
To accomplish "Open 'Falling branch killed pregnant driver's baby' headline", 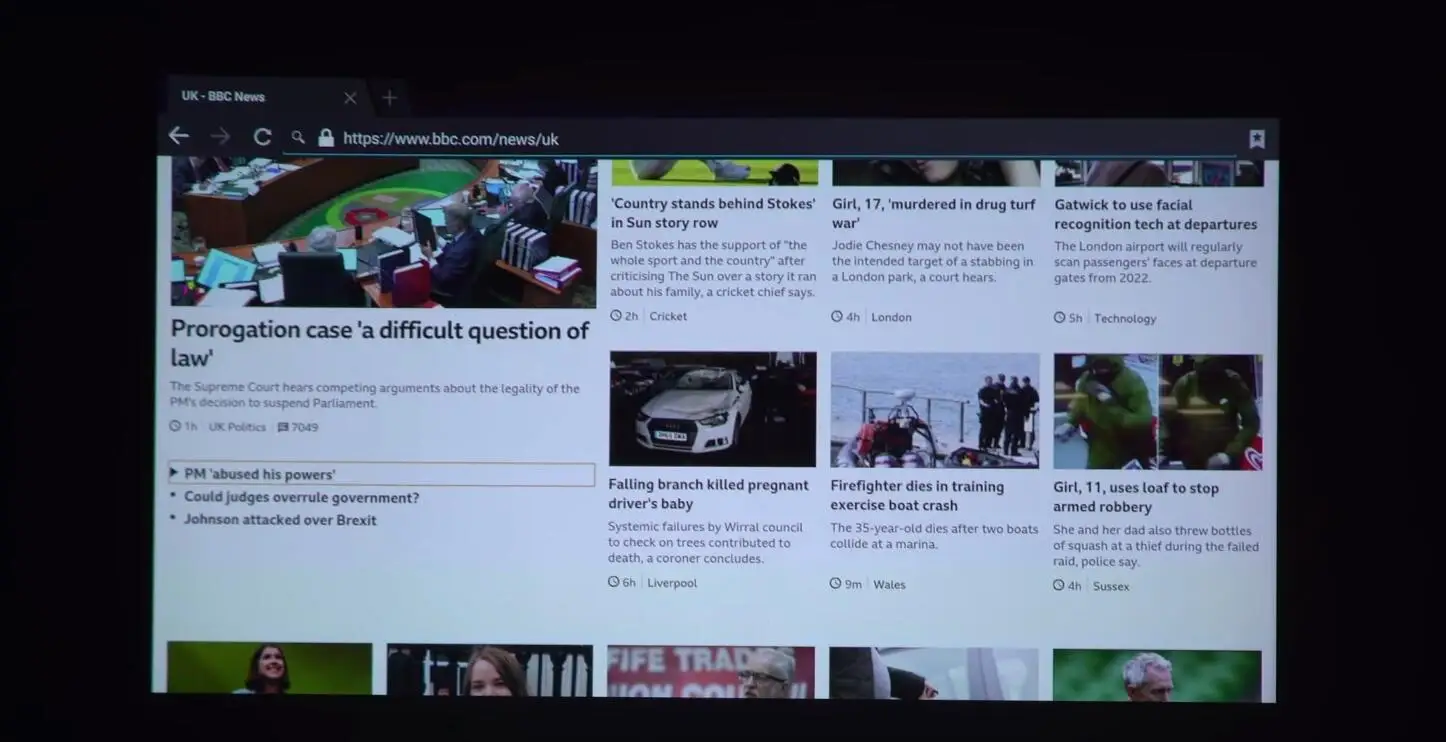I will (x=708, y=494).
